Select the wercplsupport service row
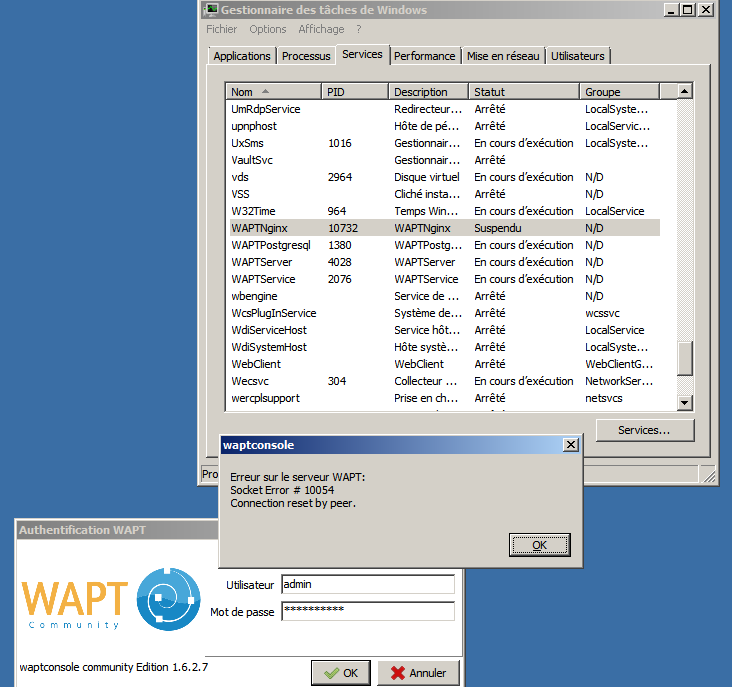Viewport: 732px width, 687px height. click(x=444, y=398)
